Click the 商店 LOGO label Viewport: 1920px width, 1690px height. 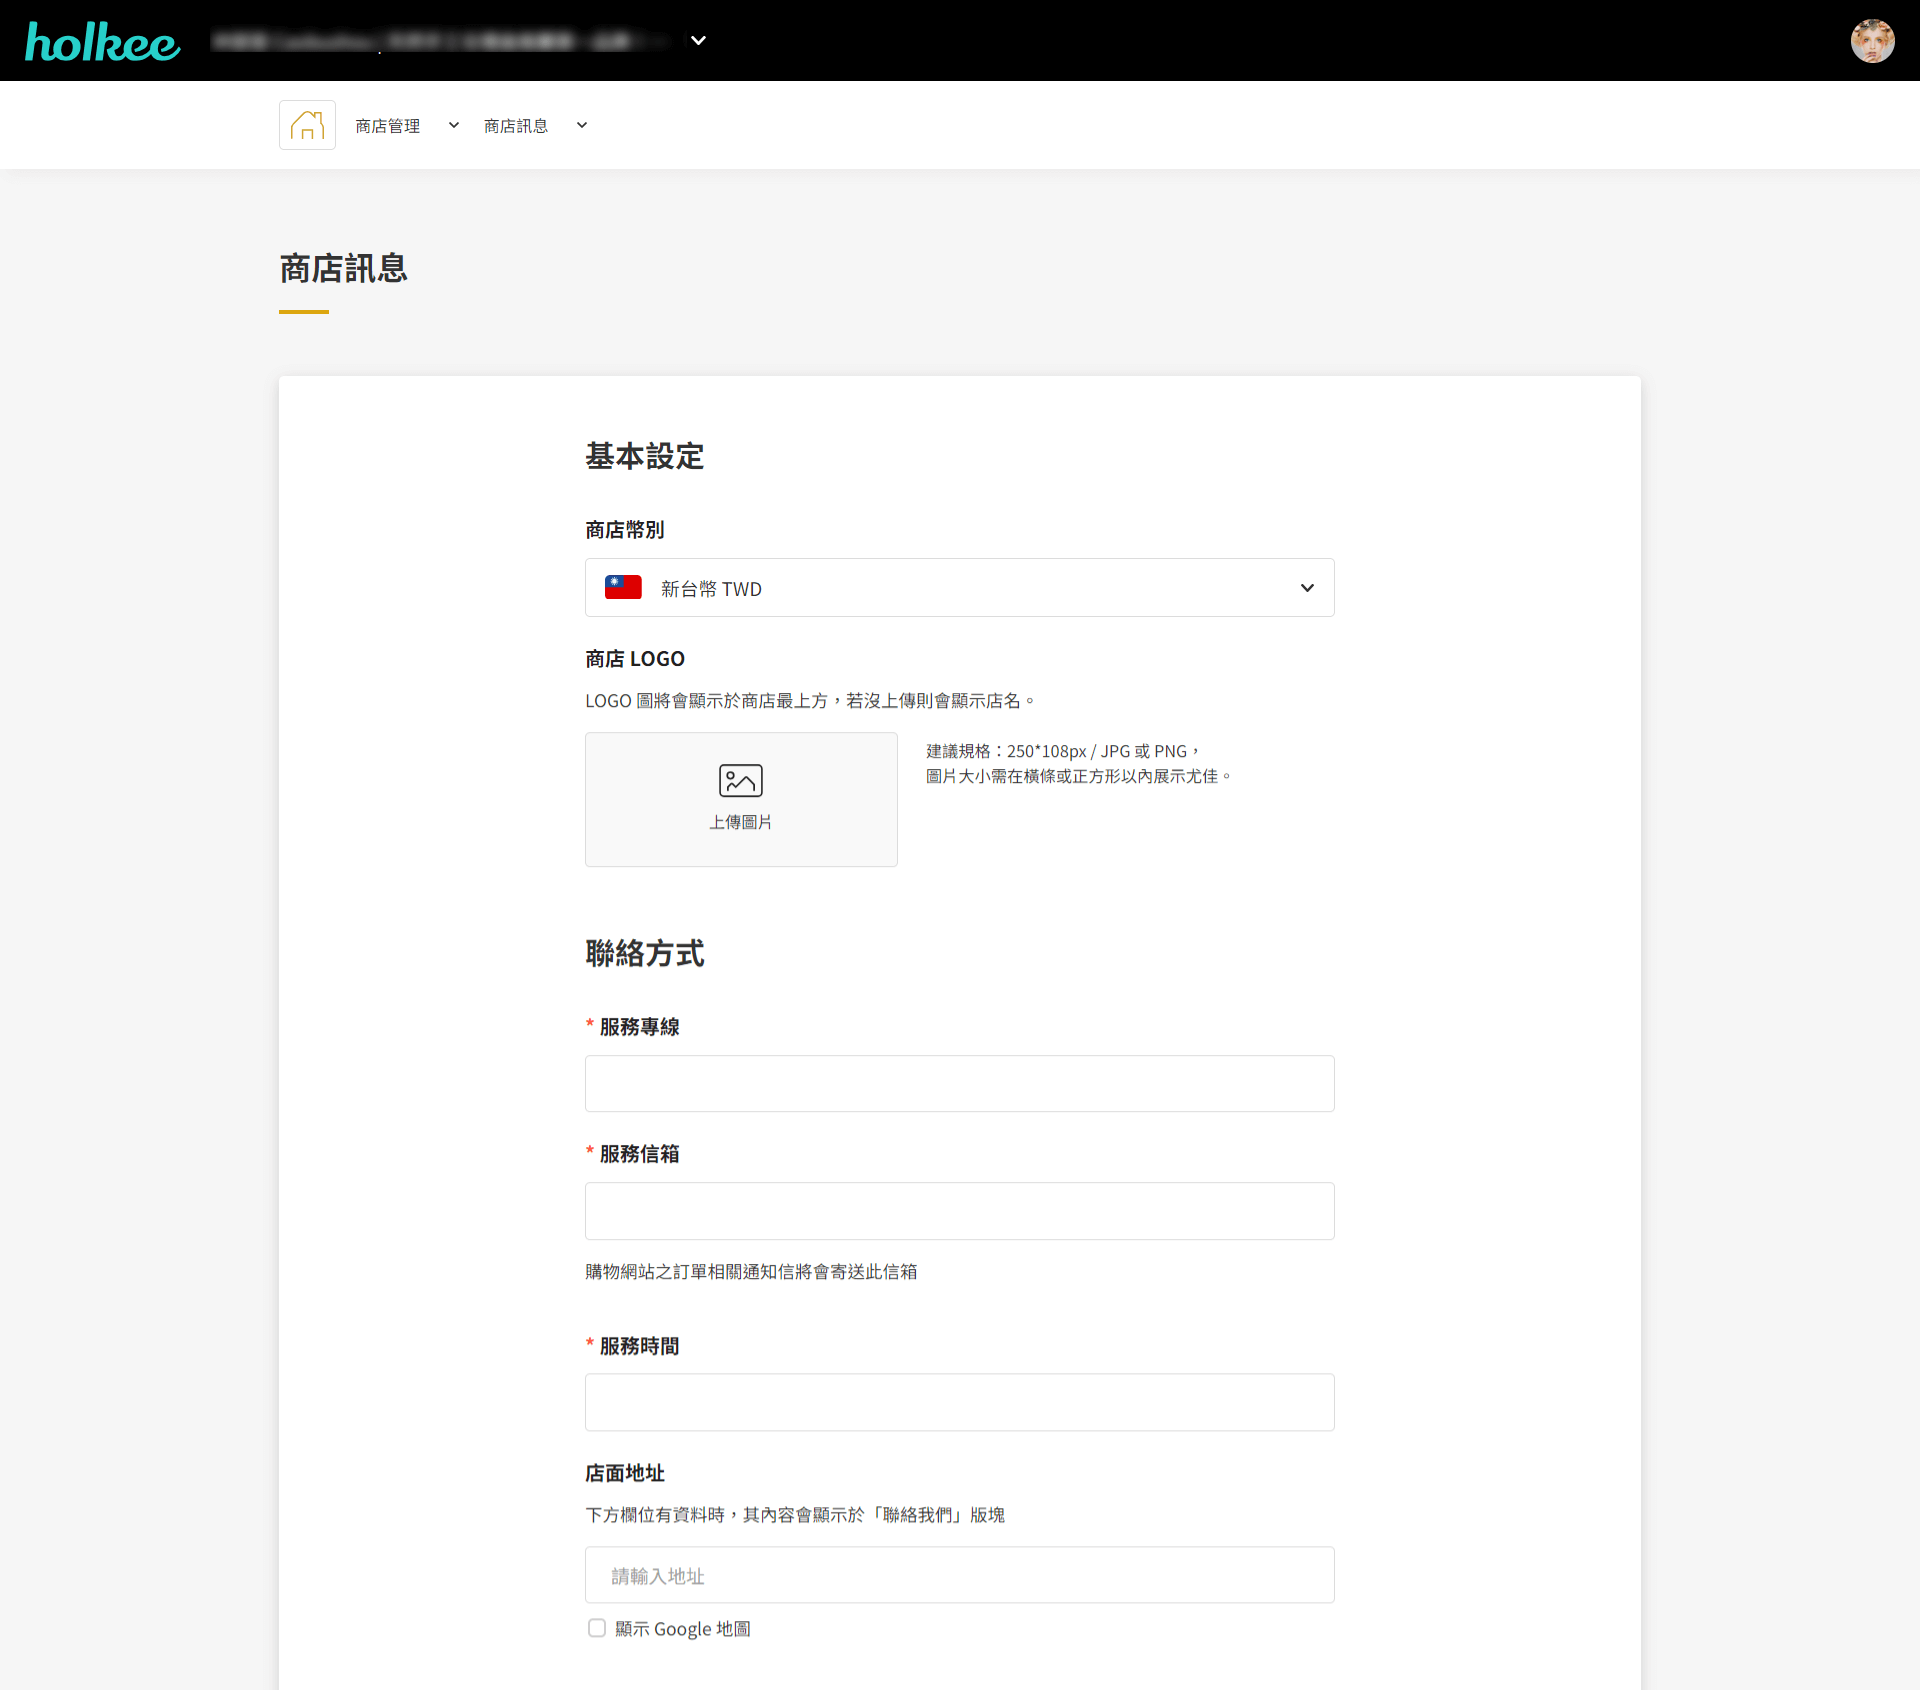[635, 659]
